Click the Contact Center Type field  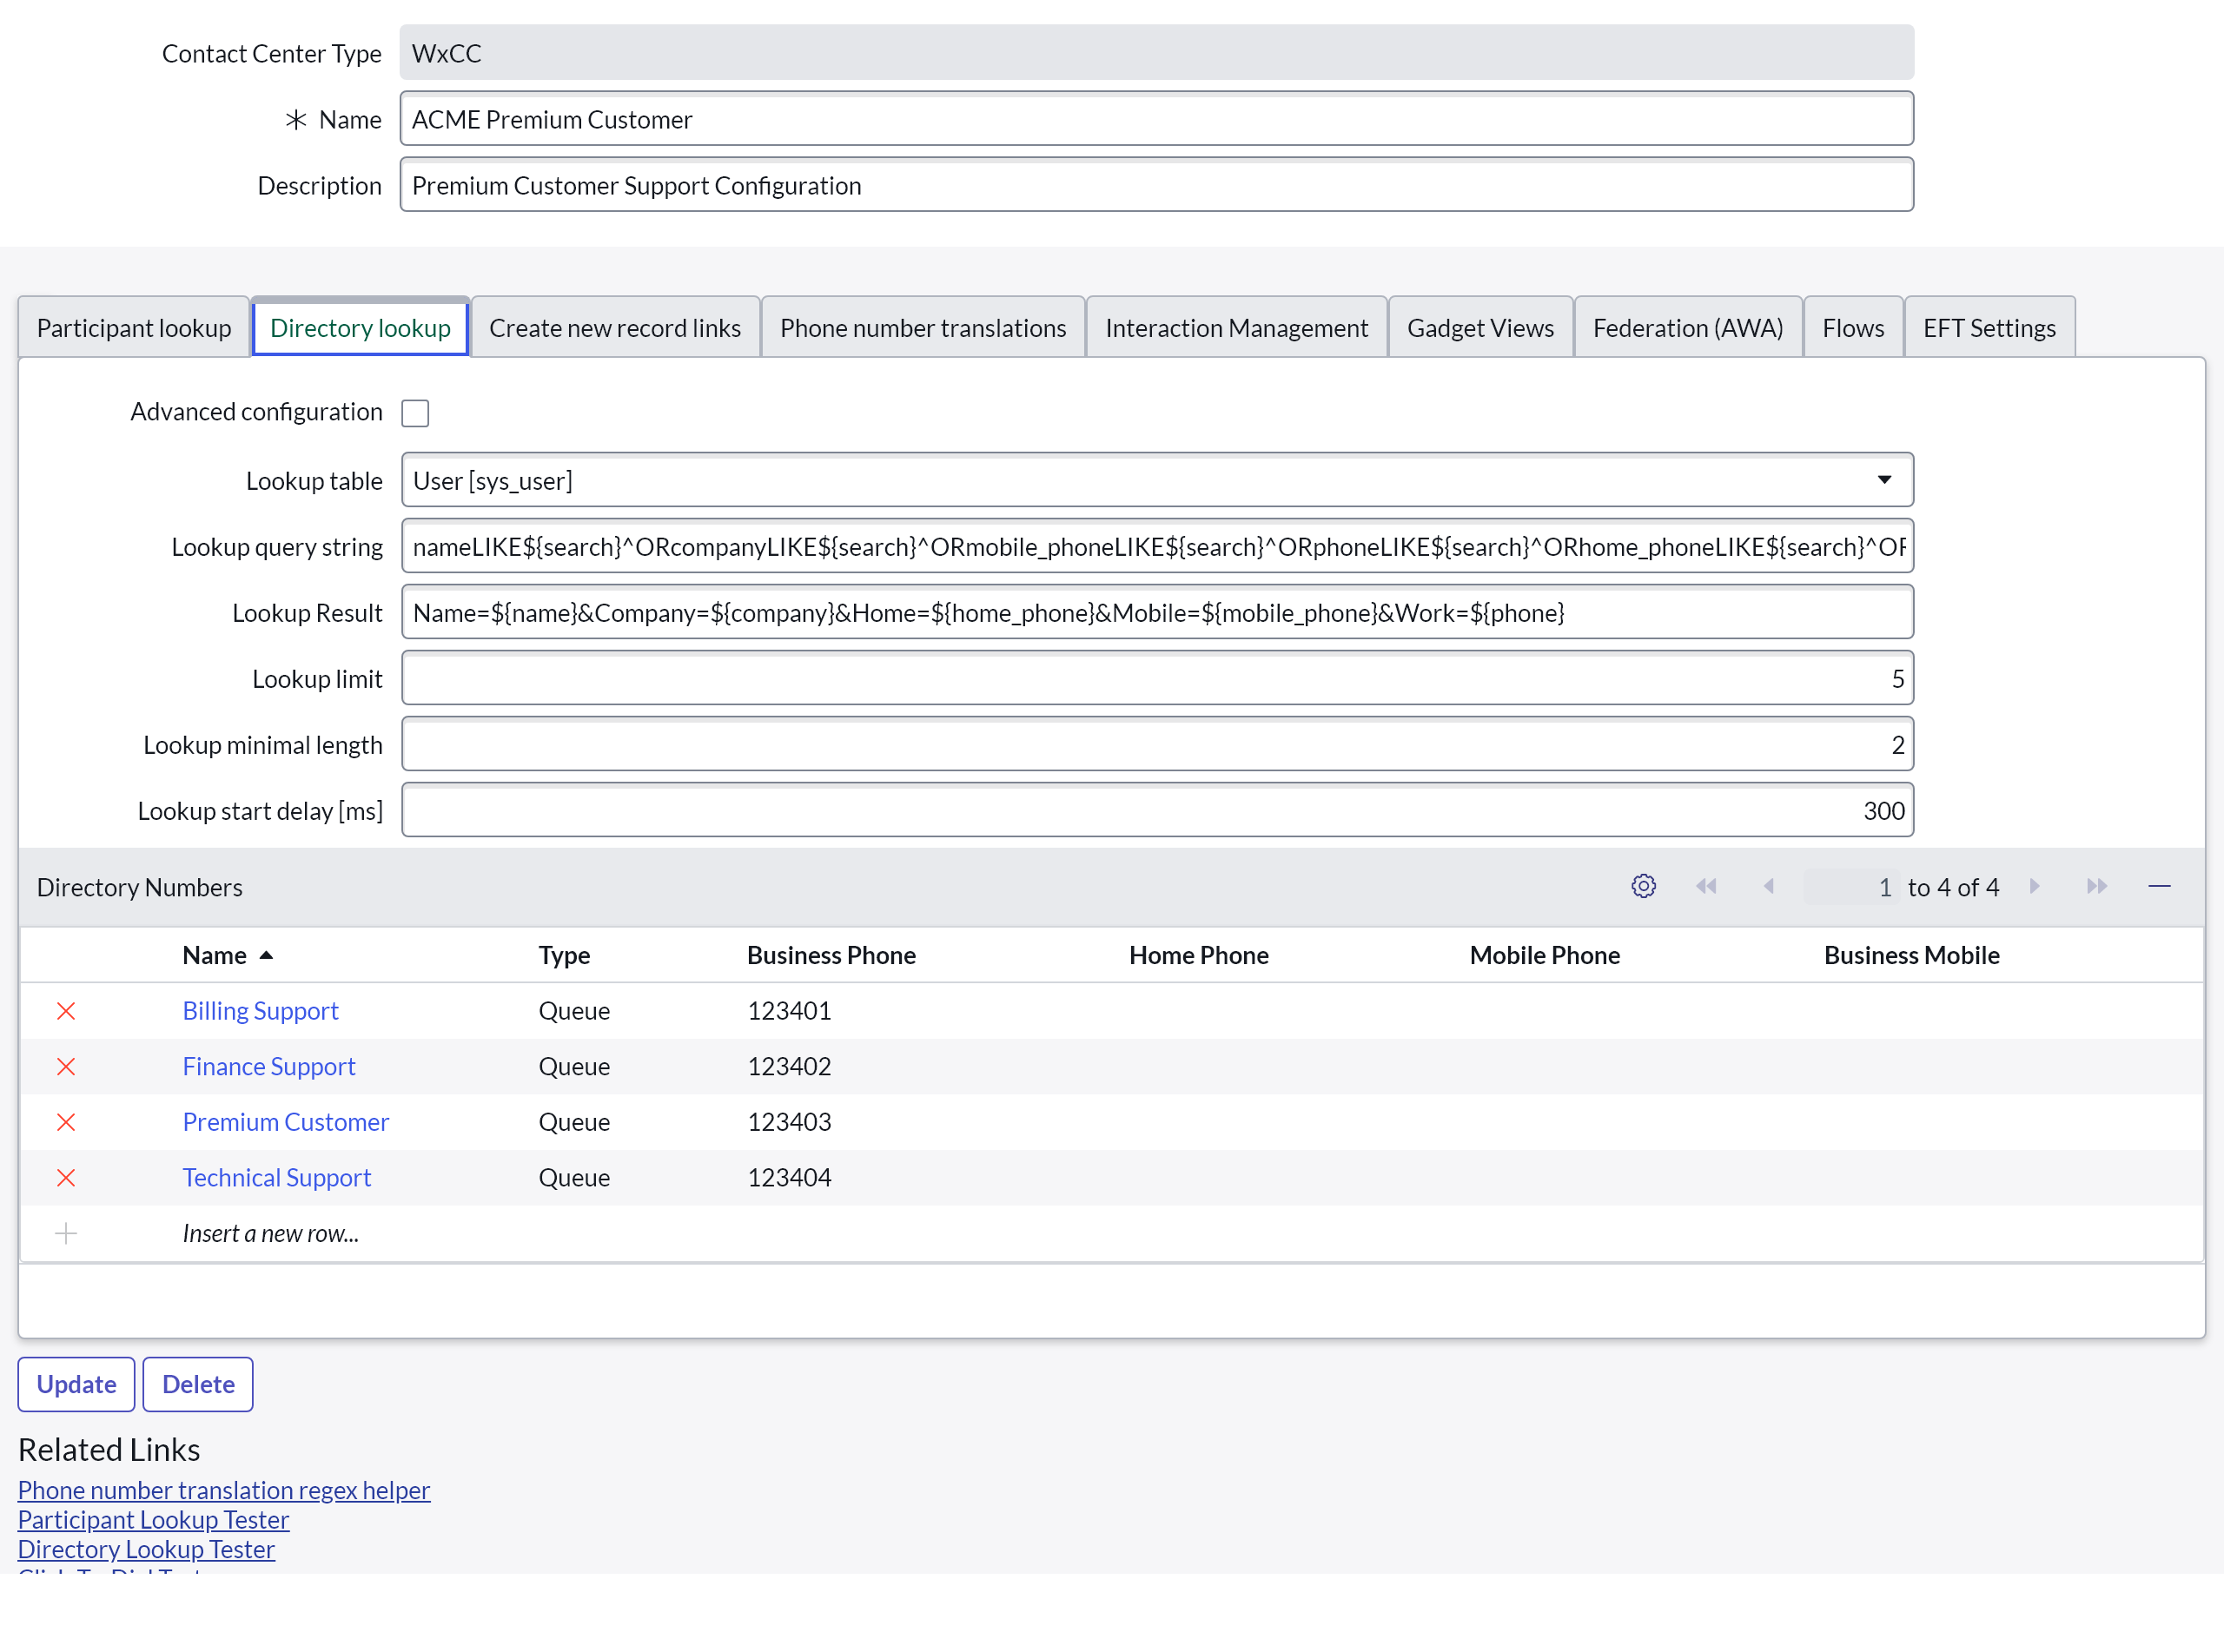click(x=1157, y=53)
